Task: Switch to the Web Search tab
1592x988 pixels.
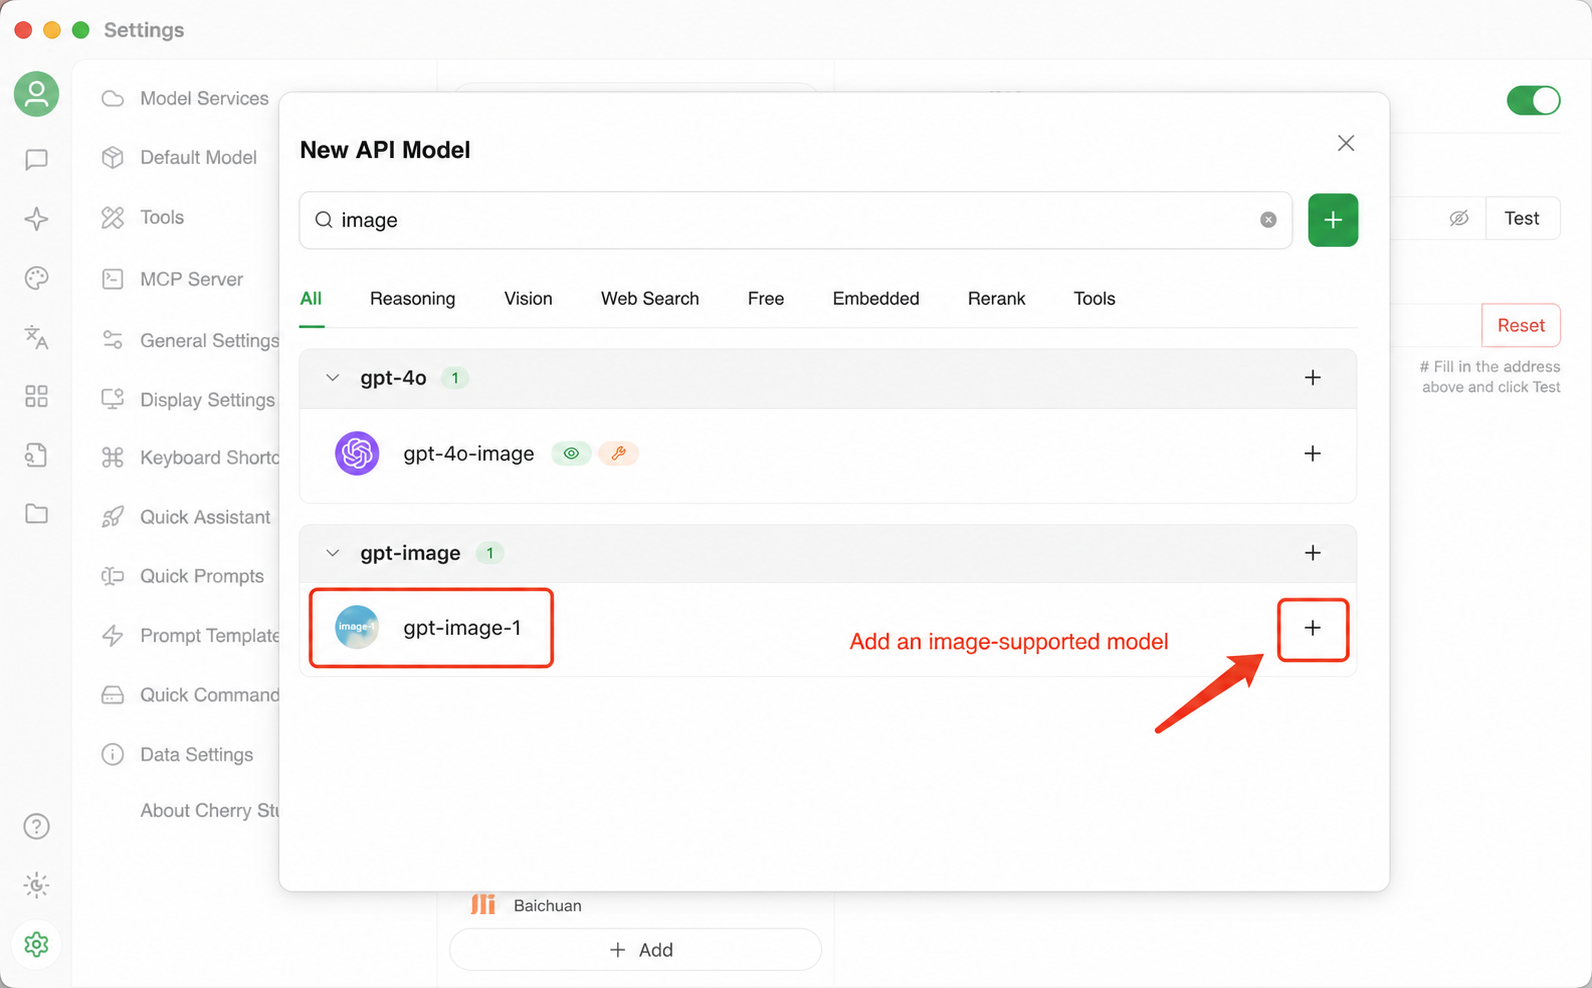Action: click(x=650, y=299)
